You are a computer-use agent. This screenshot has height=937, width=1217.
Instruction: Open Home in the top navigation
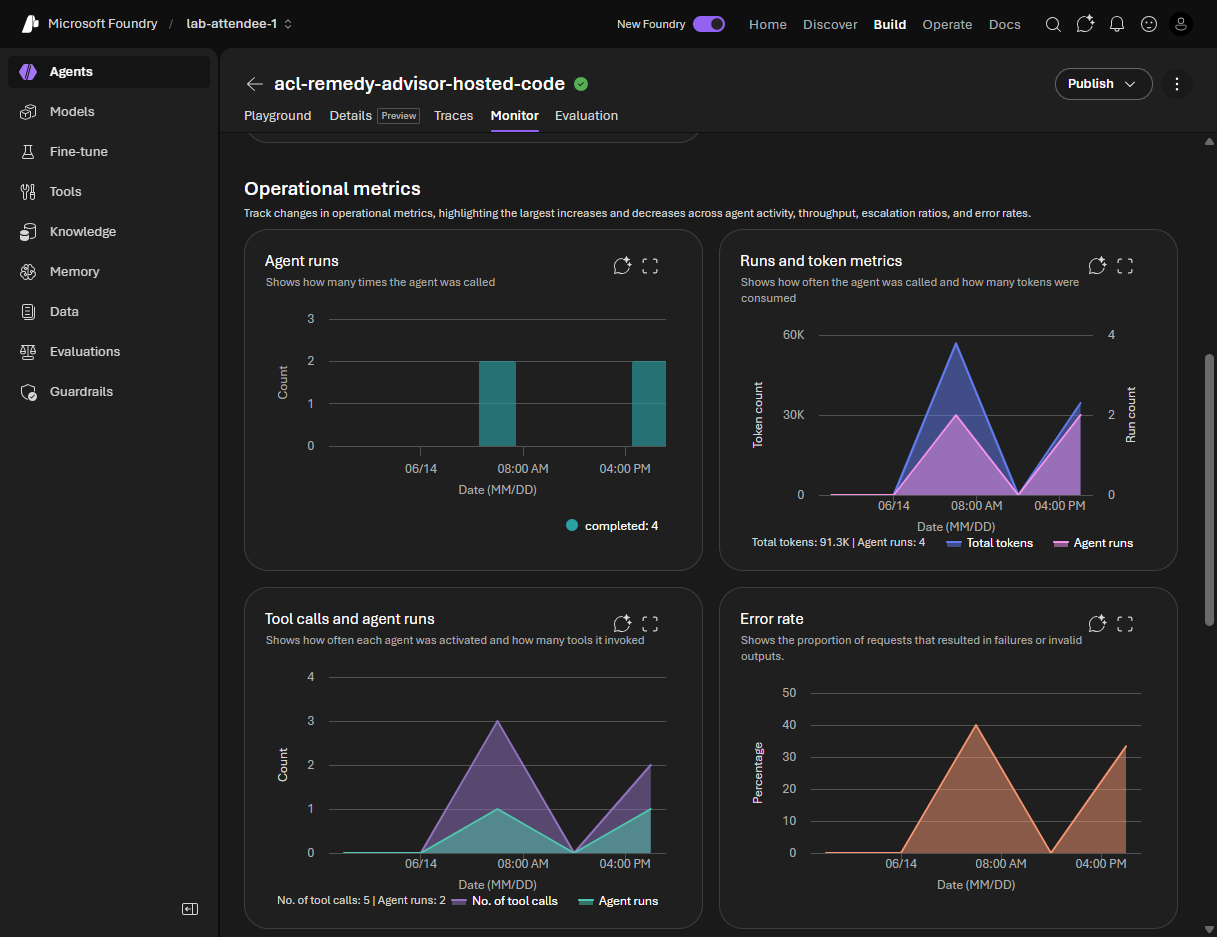[768, 24]
